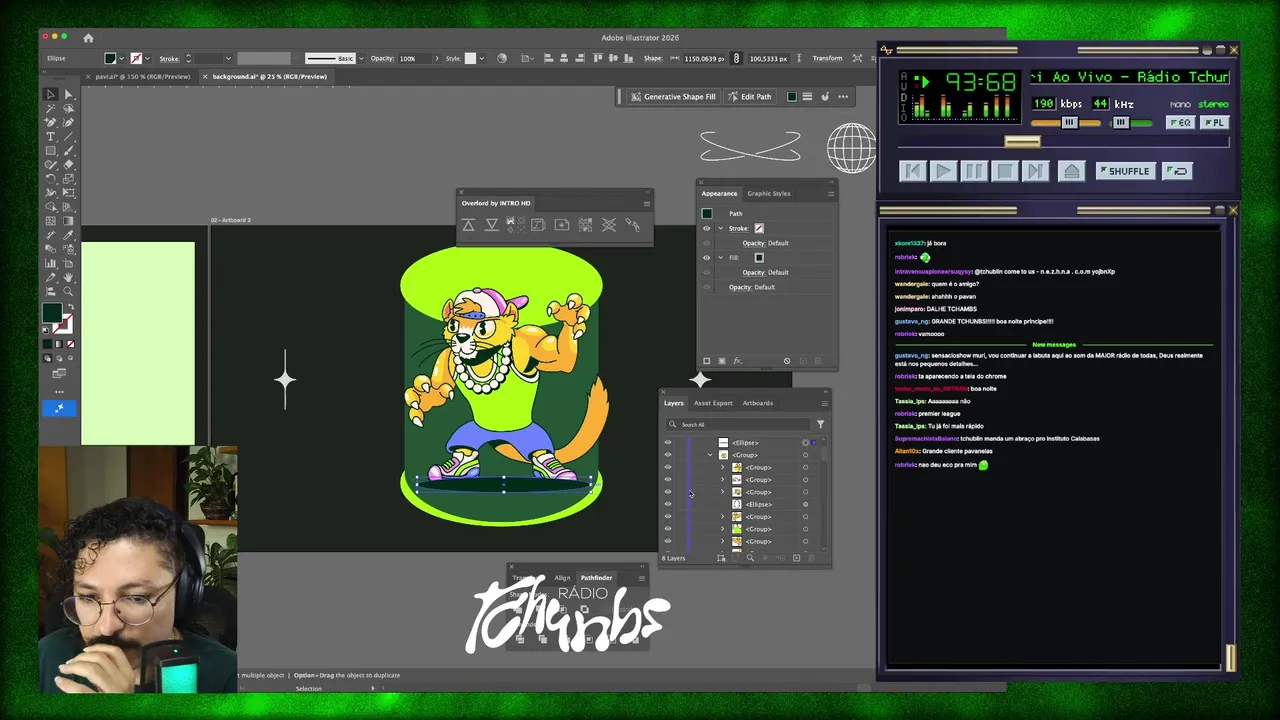The width and height of the screenshot is (1280, 720).
Task: Hide the Ellipse layer marked with blue square
Action: (x=668, y=442)
